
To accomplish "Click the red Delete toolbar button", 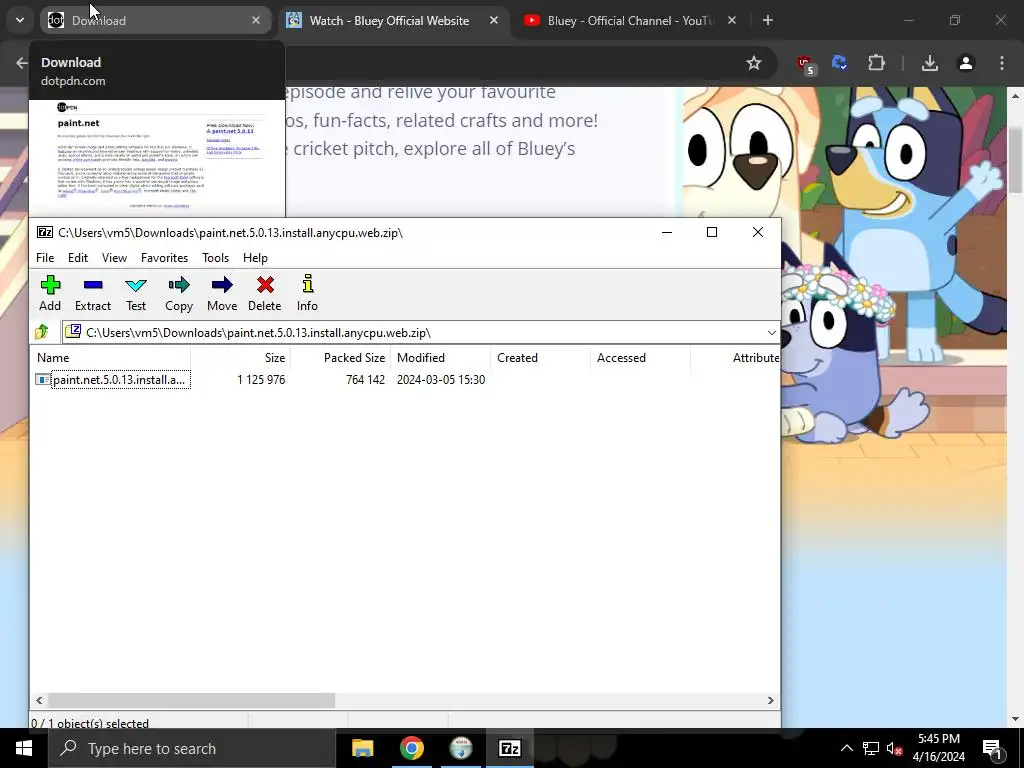I will coord(264,293).
